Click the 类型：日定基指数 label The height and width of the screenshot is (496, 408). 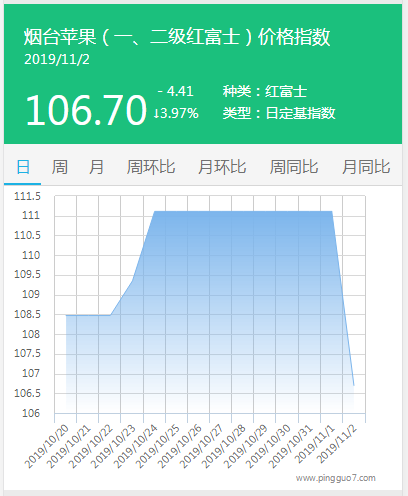pos(279,113)
